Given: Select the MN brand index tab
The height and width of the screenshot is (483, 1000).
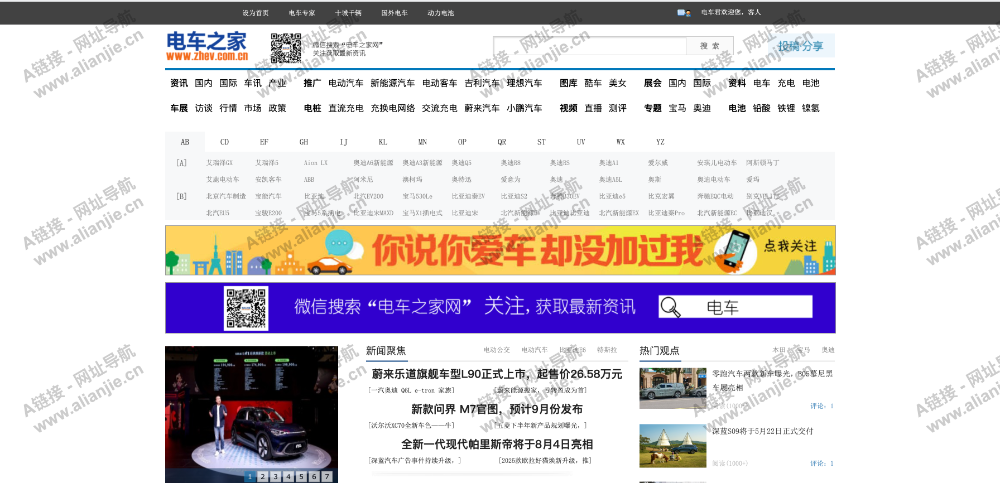Looking at the screenshot, I should point(422,142).
